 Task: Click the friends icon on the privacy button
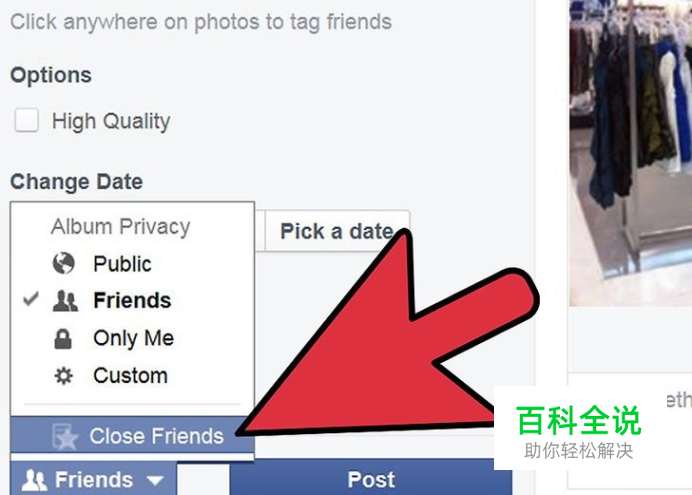point(34,480)
